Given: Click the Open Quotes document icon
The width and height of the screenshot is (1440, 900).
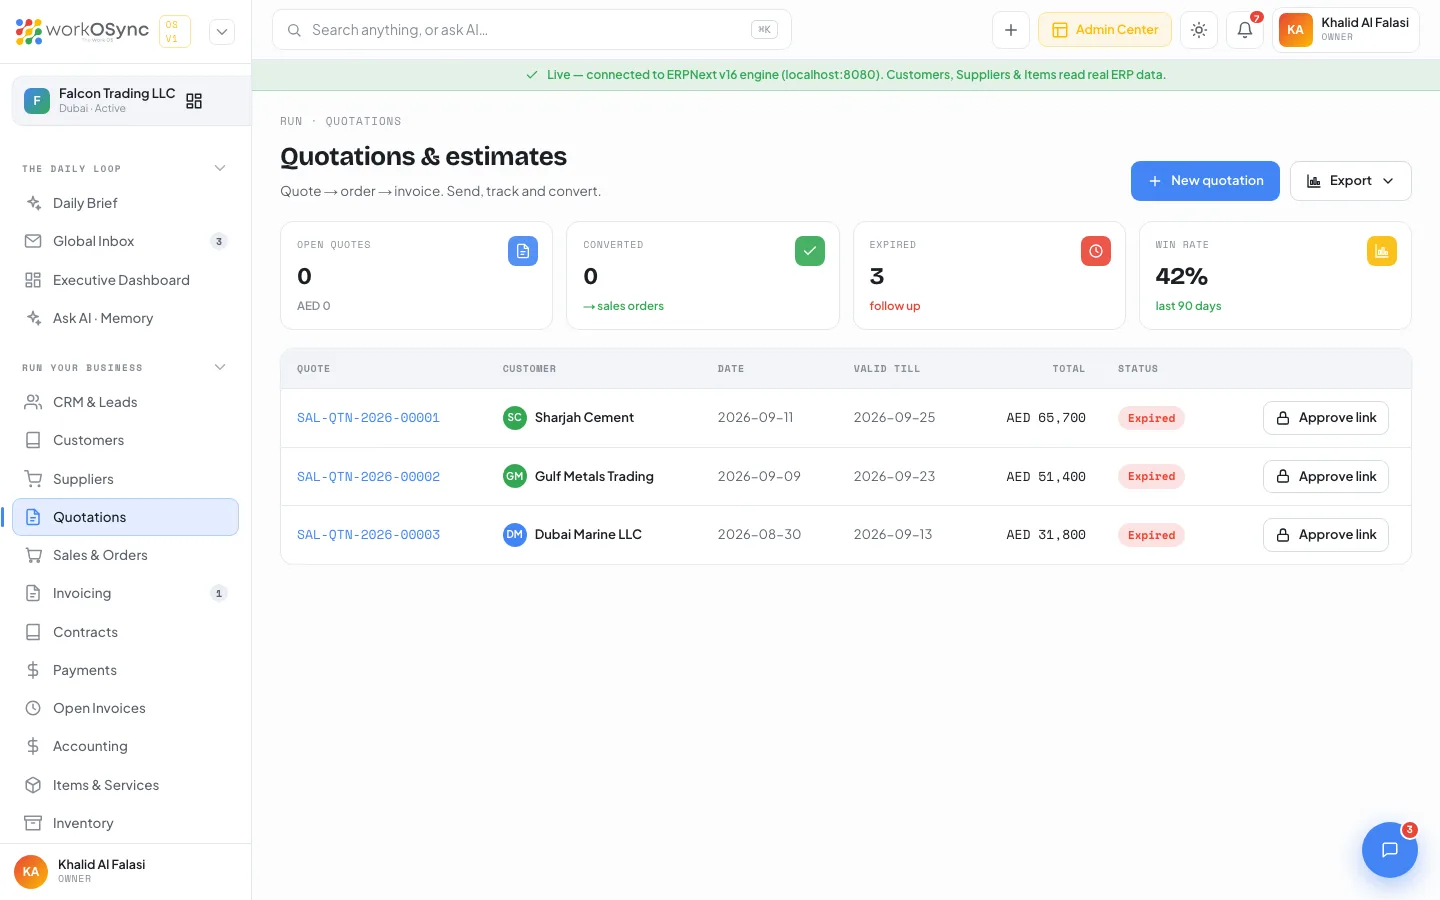Looking at the screenshot, I should [x=523, y=251].
